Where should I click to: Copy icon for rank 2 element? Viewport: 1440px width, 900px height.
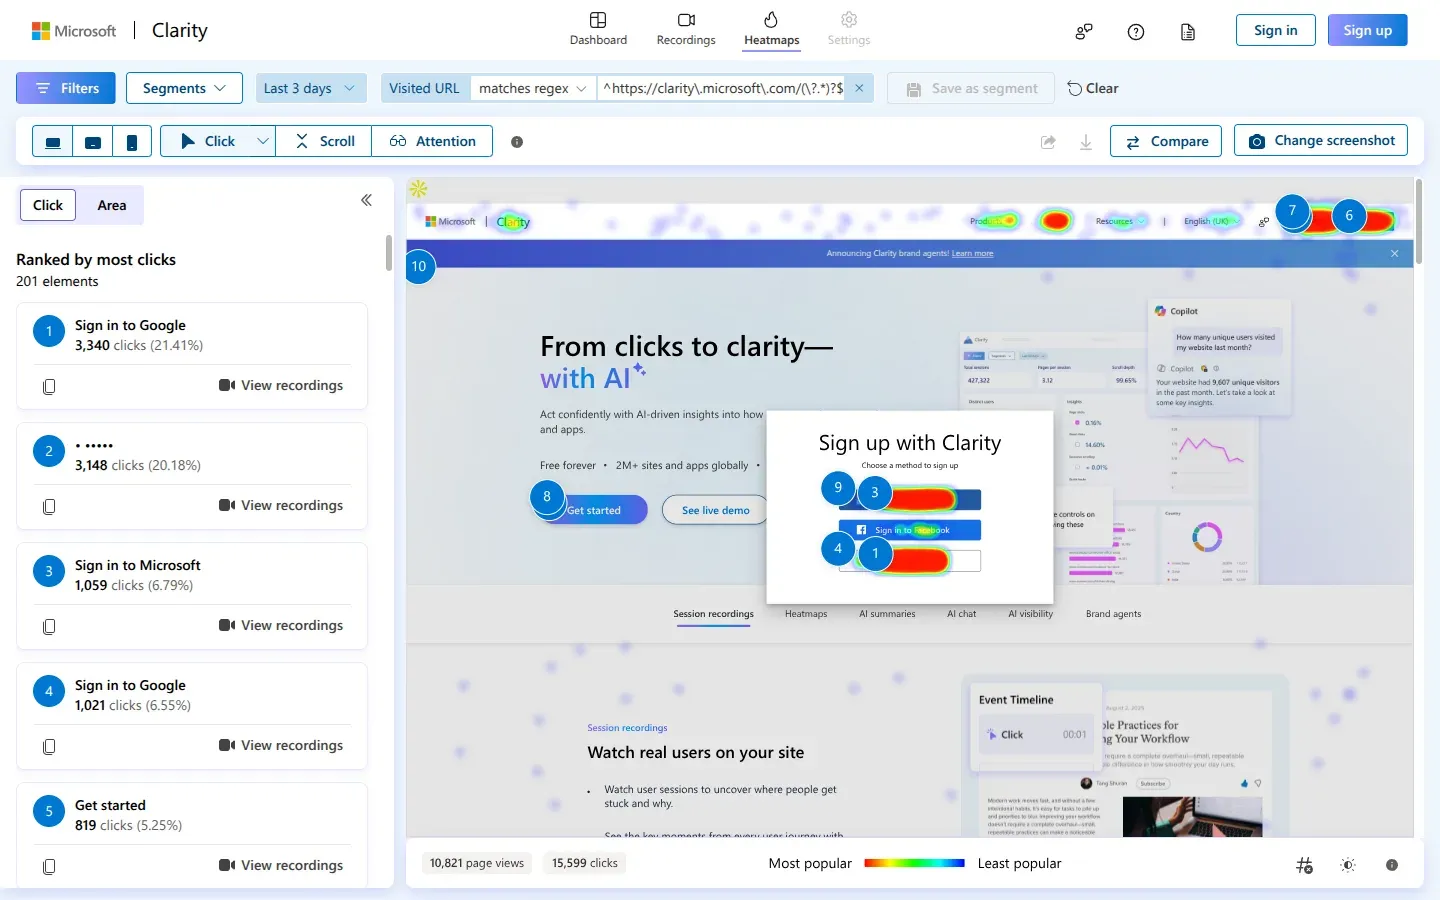click(x=49, y=506)
